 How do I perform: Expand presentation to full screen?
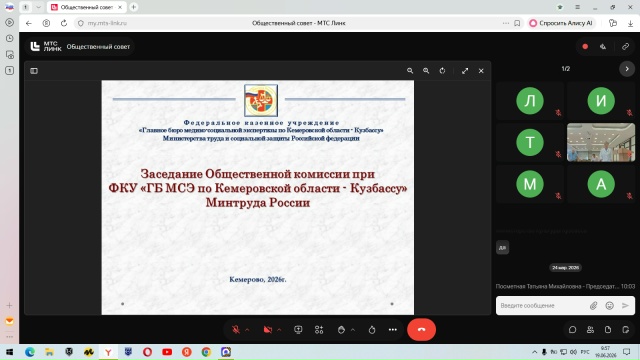(x=465, y=71)
